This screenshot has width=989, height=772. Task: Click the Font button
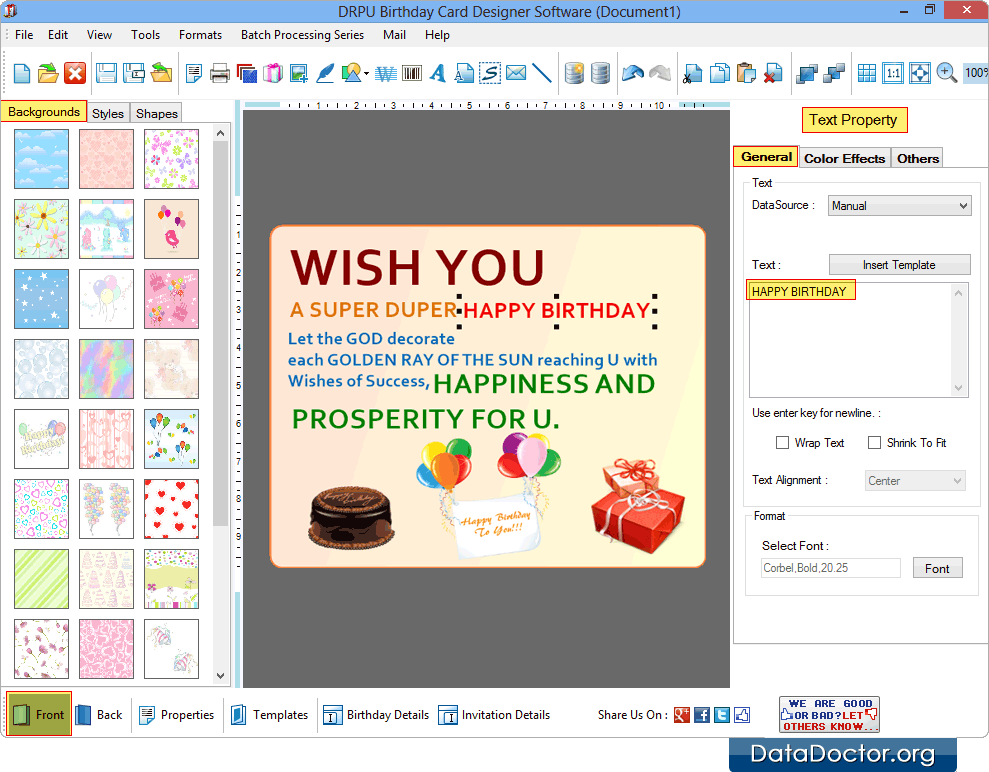pos(937,568)
